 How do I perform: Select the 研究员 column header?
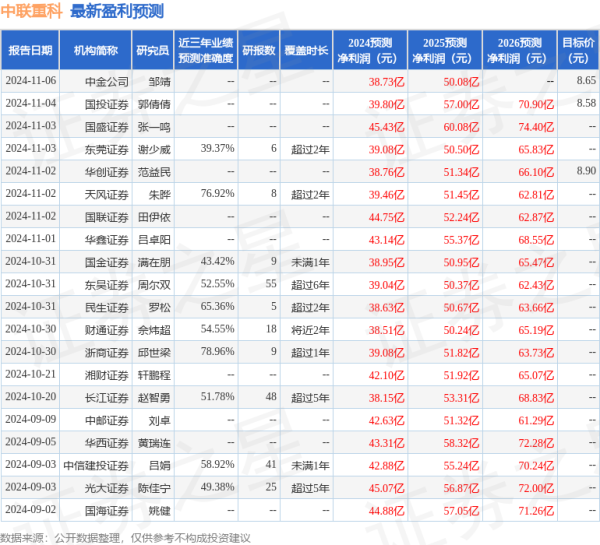point(153,50)
